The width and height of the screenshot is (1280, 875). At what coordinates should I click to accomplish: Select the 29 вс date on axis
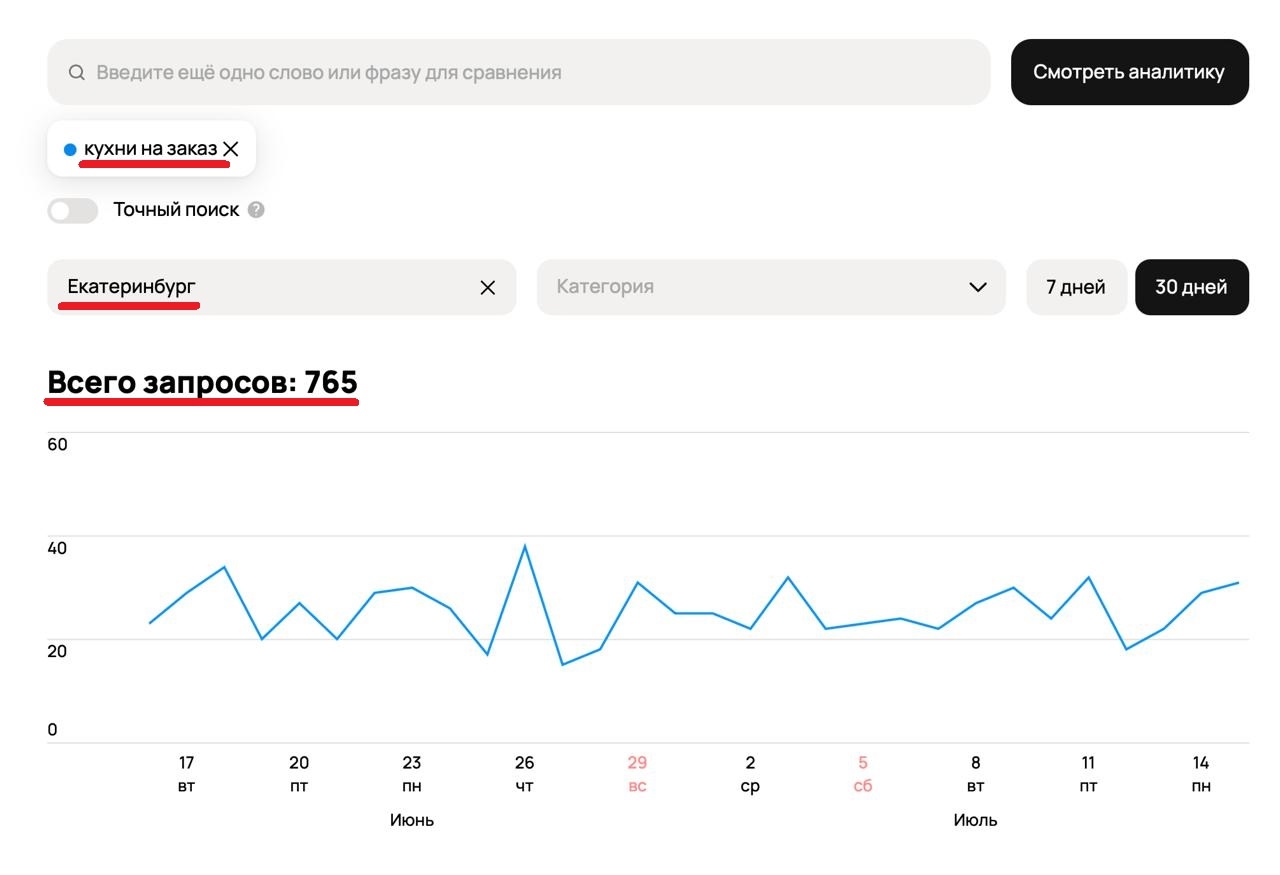637,773
